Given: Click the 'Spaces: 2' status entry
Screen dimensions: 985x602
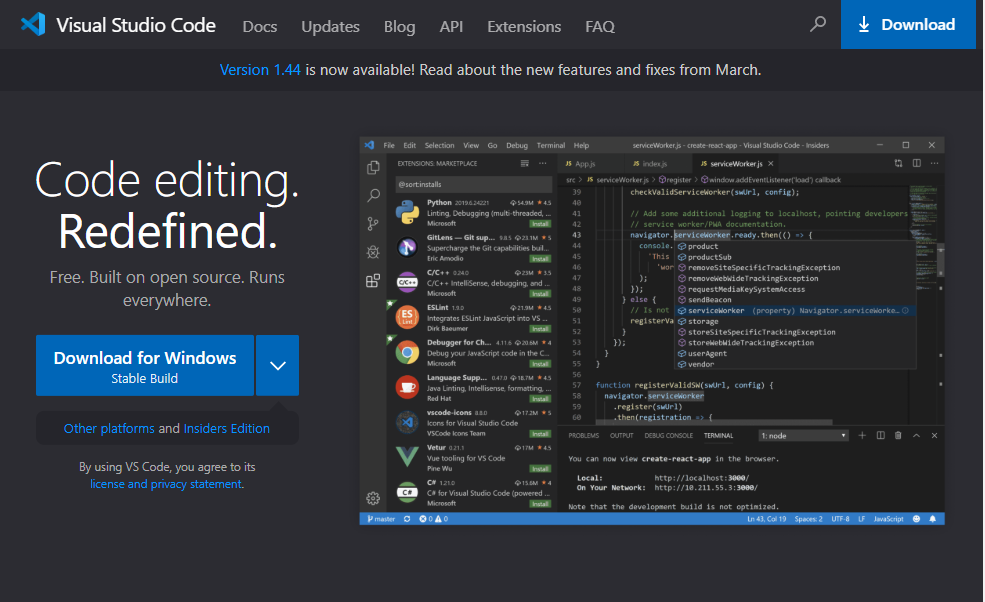Looking at the screenshot, I should [x=808, y=519].
